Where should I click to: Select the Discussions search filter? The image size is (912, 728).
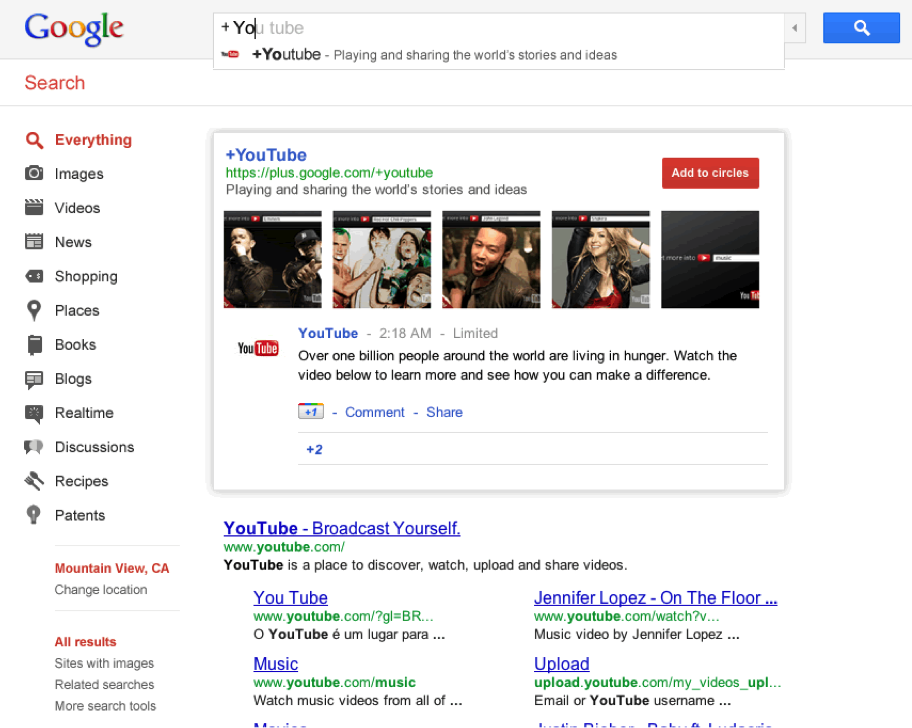click(94, 447)
